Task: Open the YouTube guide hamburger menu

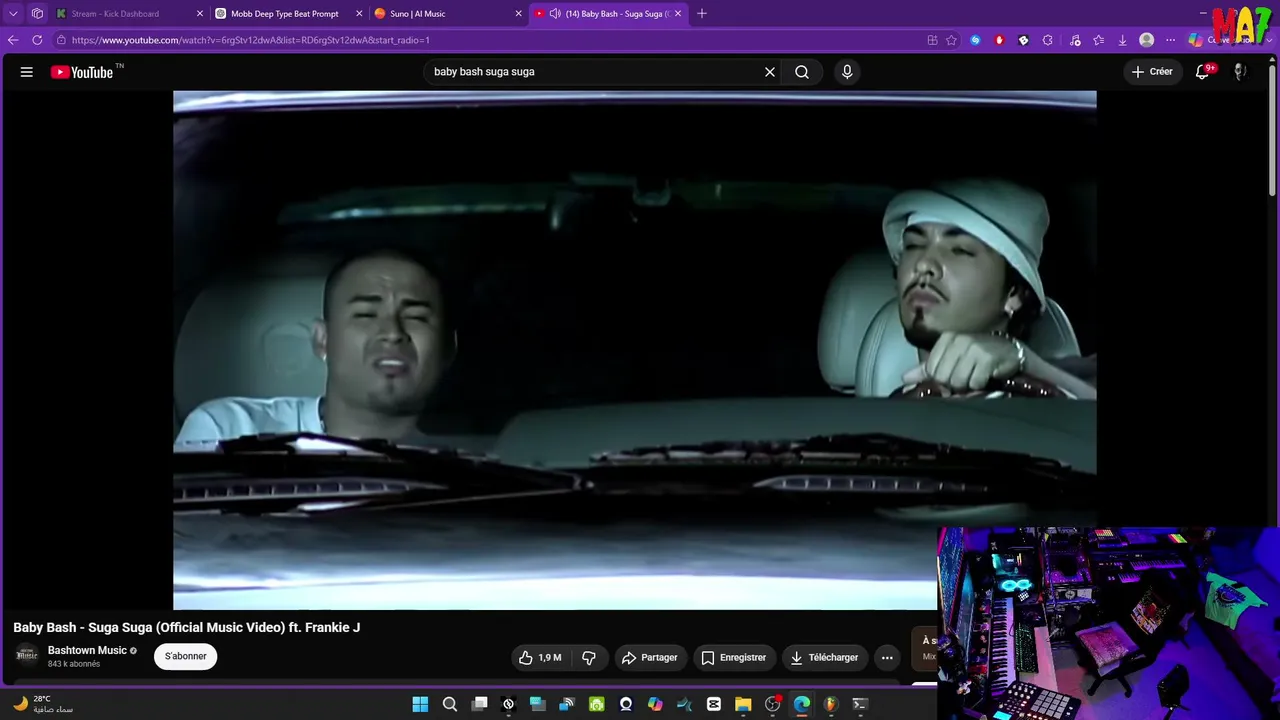Action: coord(27,72)
